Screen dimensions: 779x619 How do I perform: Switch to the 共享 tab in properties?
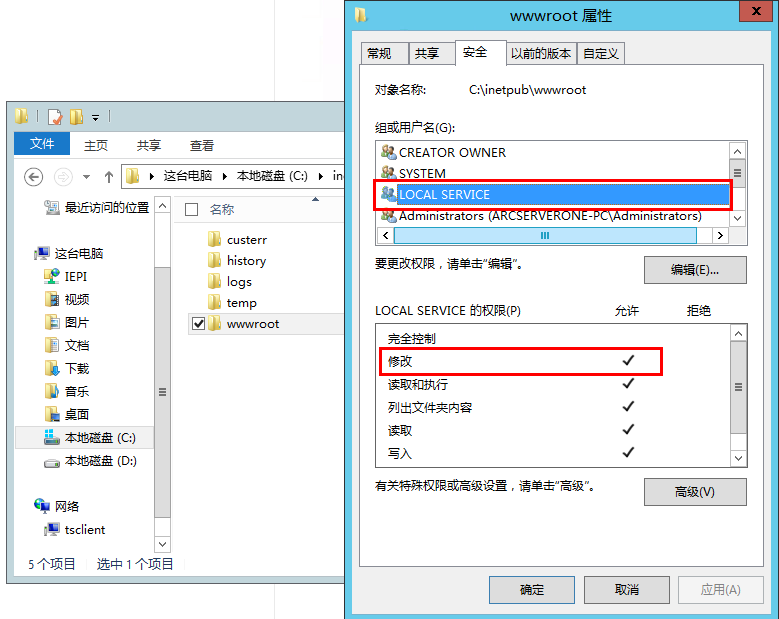427,54
